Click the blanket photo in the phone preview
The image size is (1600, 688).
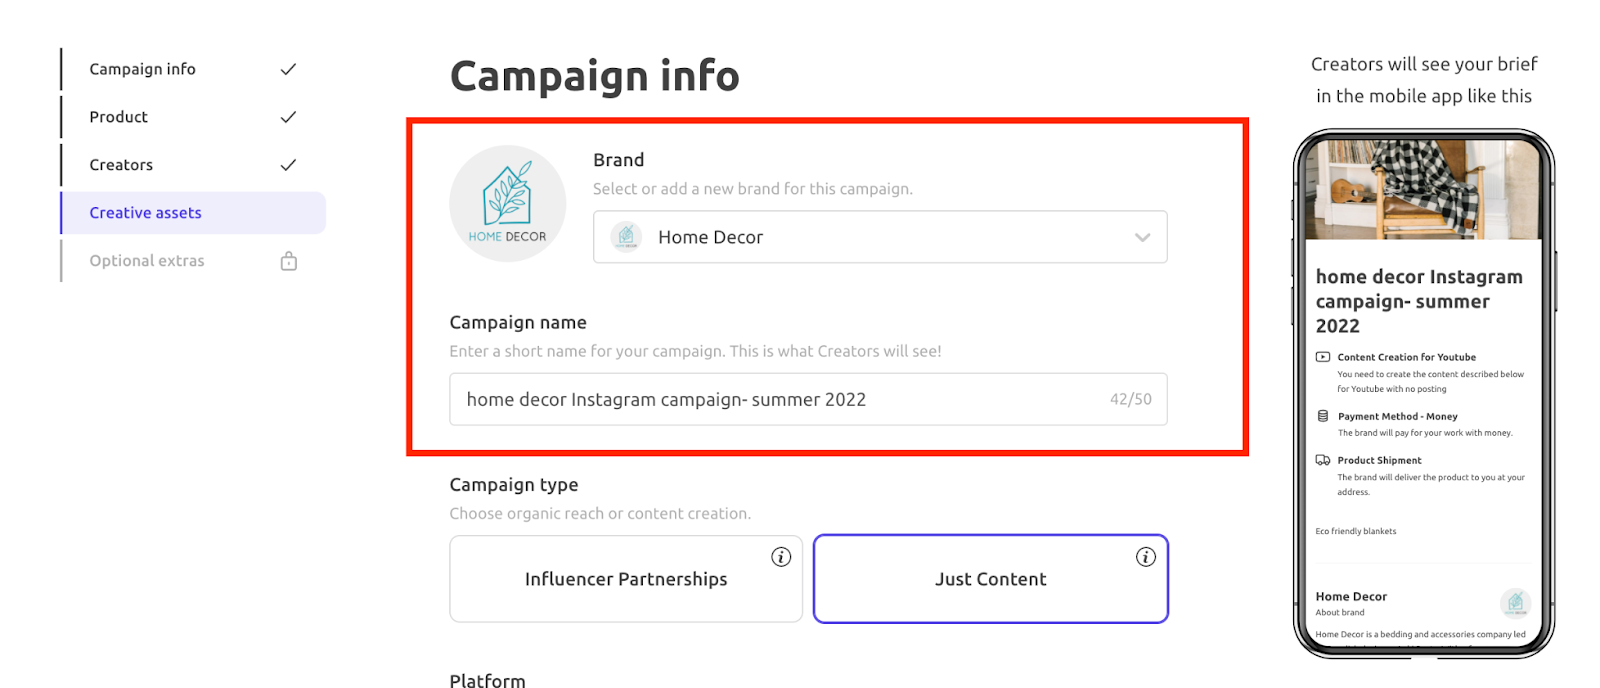pos(1424,190)
